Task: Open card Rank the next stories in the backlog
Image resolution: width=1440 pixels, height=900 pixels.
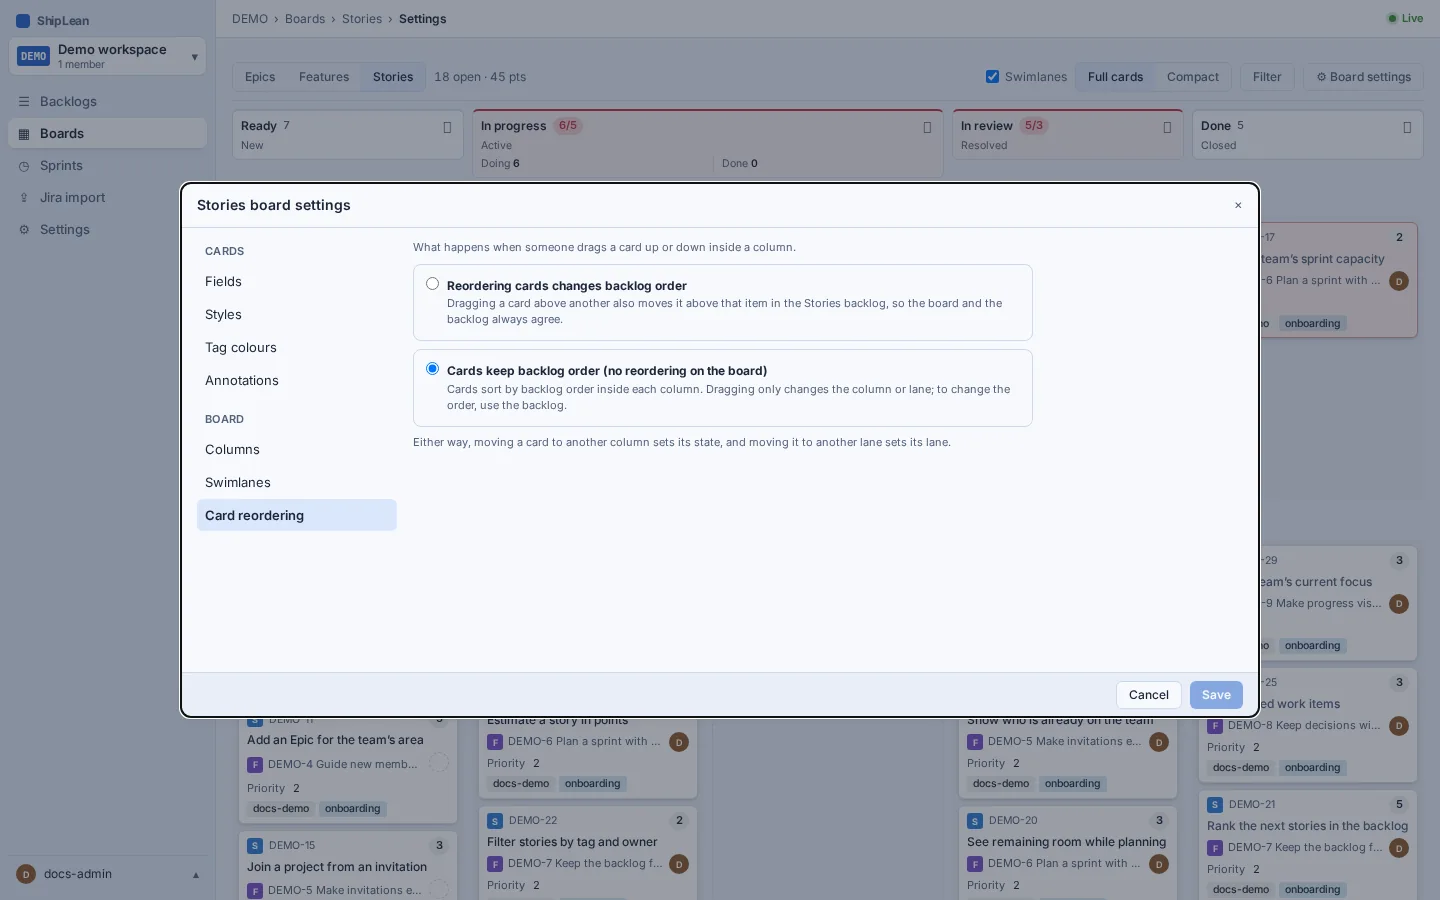Action: [1307, 827]
